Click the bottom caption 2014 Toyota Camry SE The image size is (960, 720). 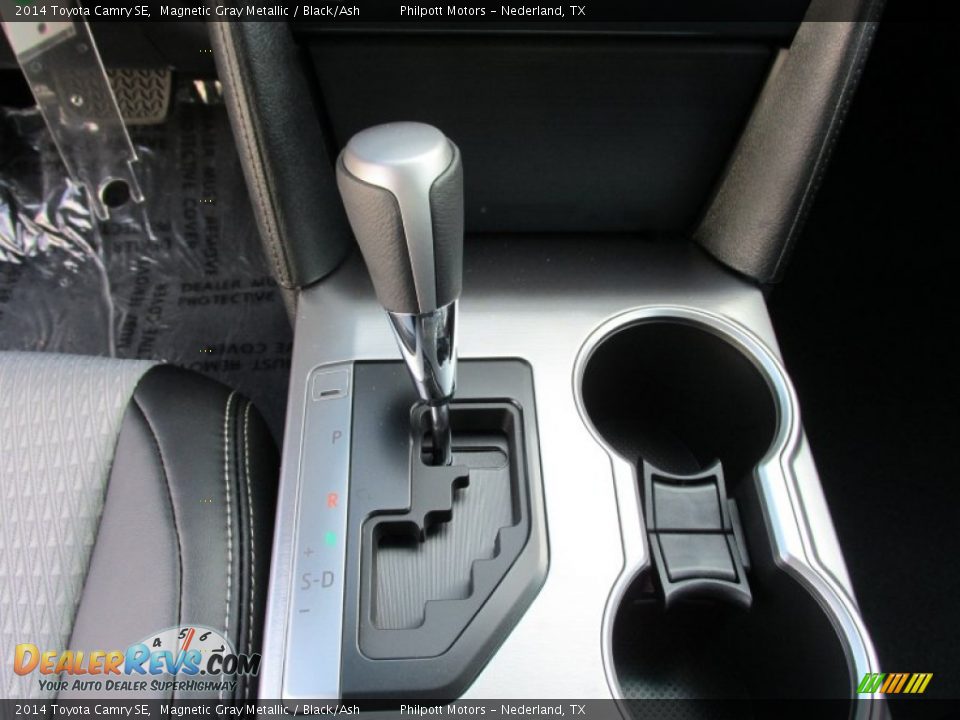pos(80,708)
